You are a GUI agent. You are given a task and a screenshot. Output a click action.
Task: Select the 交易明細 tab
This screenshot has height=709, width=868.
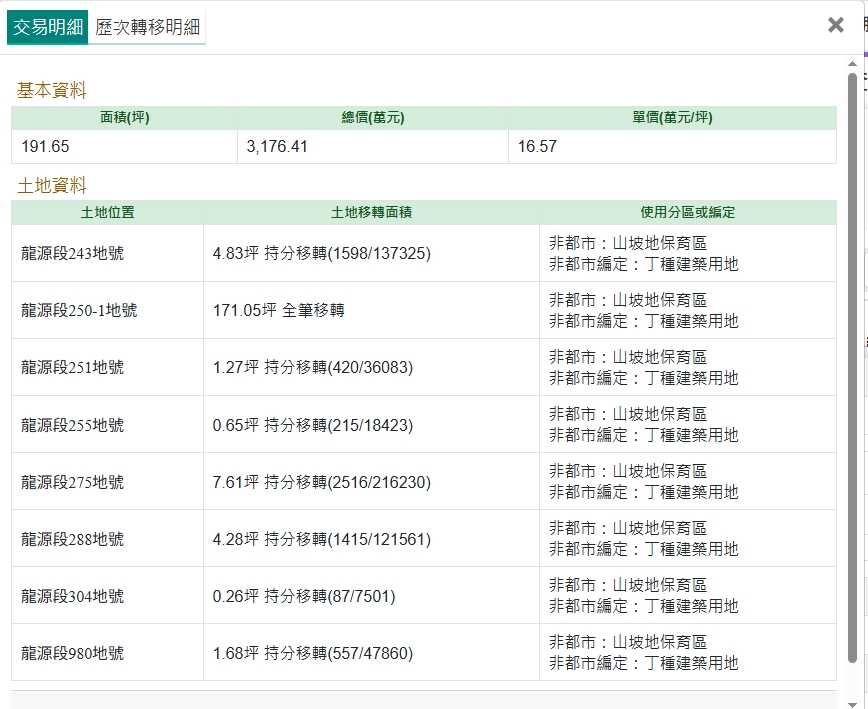coord(47,27)
